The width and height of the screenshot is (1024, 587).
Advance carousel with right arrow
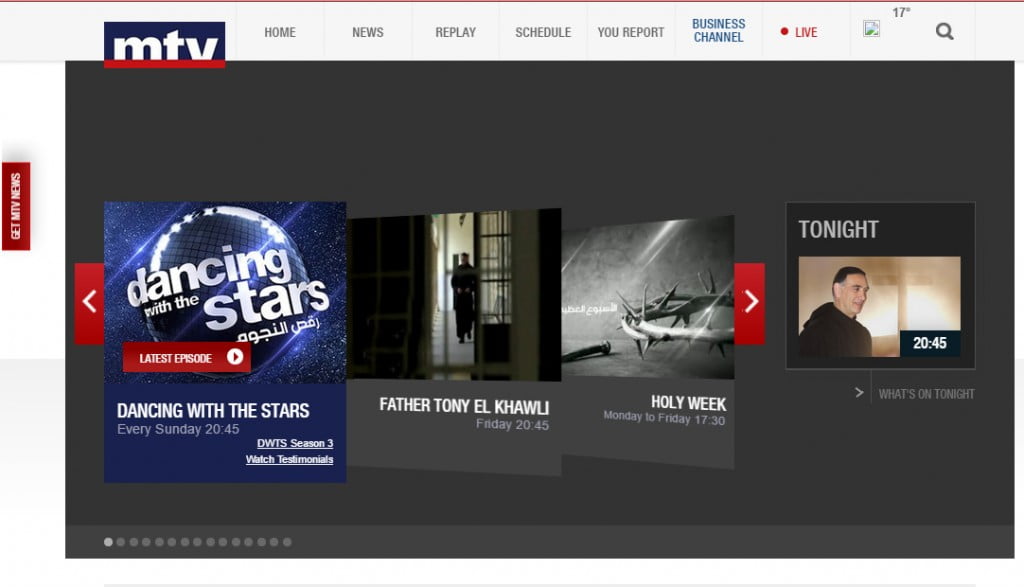point(750,303)
